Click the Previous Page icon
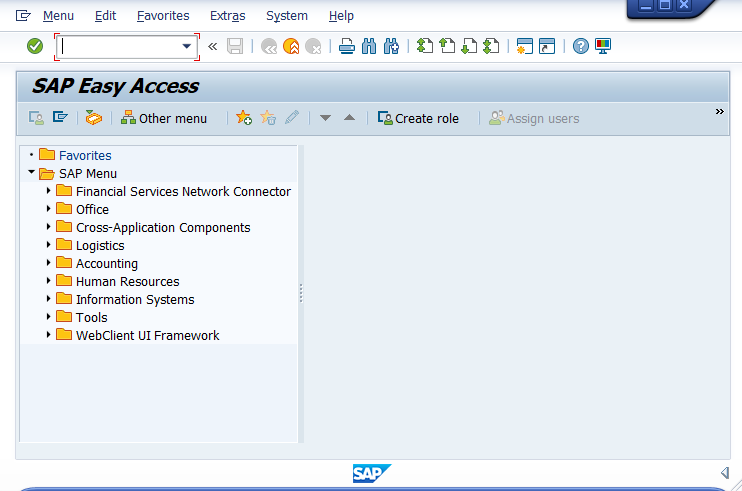Image resolution: width=742 pixels, height=491 pixels. tap(447, 46)
